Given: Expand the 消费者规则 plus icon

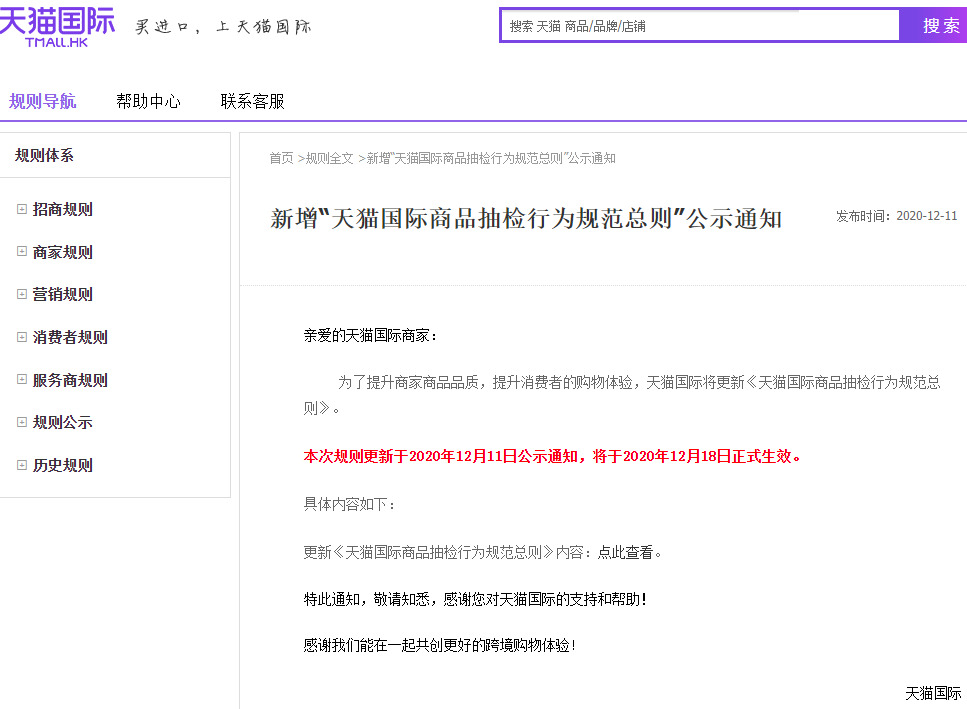Looking at the screenshot, I should coord(22,337).
